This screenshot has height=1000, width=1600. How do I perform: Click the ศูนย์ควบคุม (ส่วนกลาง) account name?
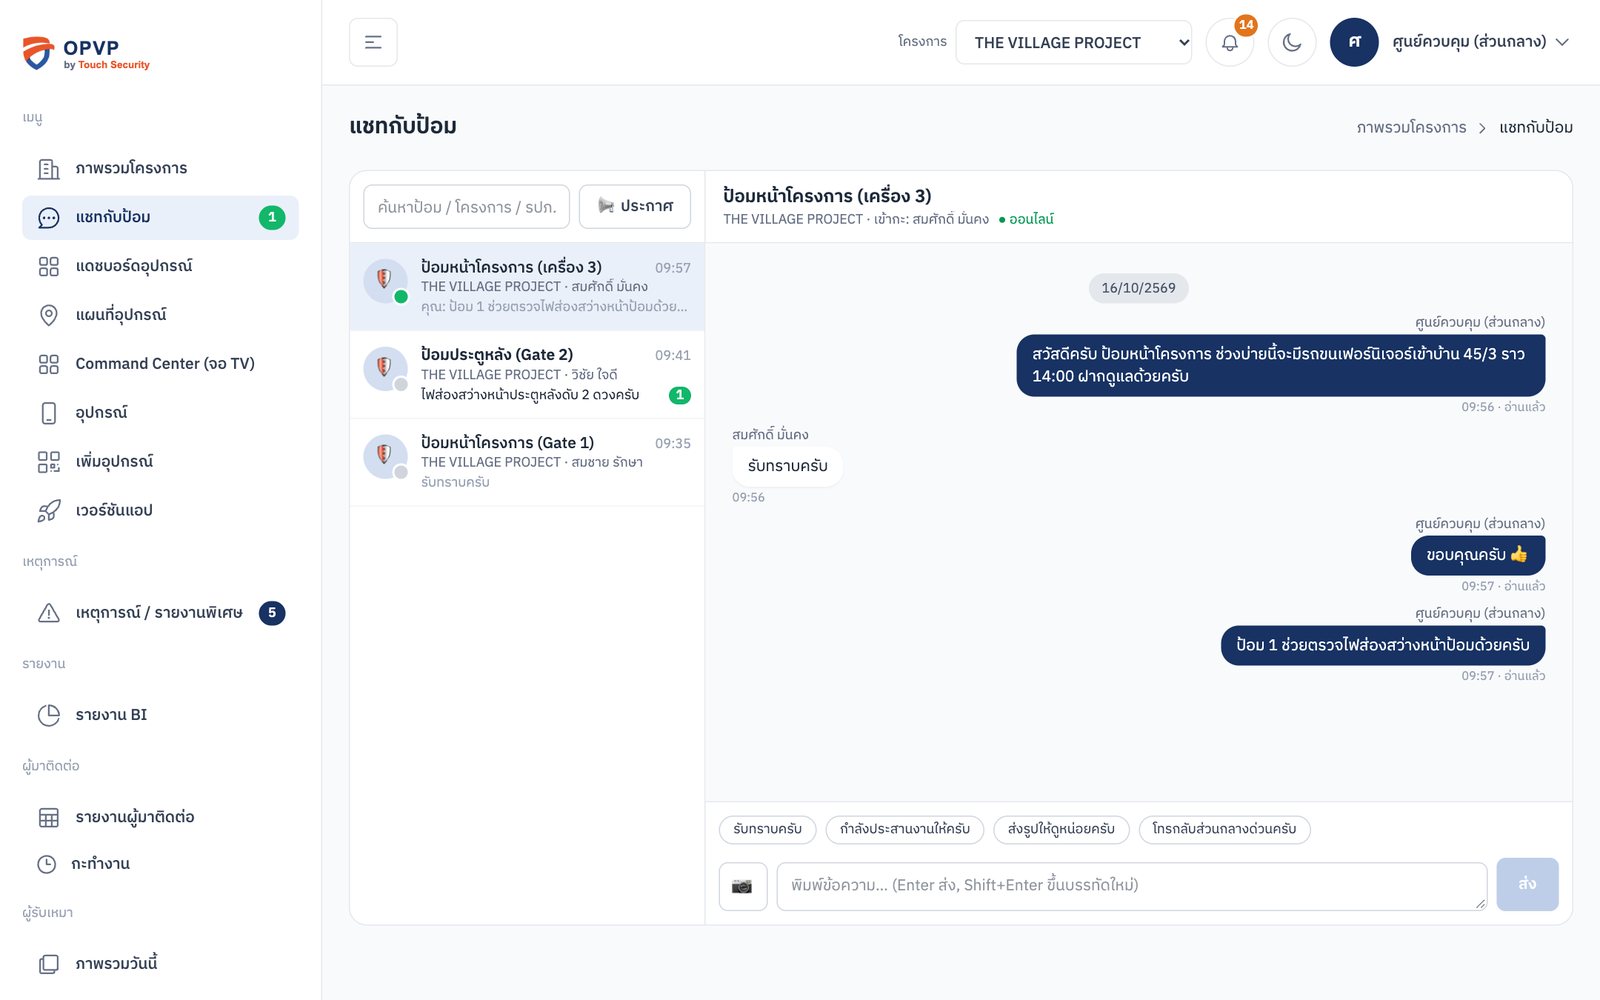[x=1469, y=42]
